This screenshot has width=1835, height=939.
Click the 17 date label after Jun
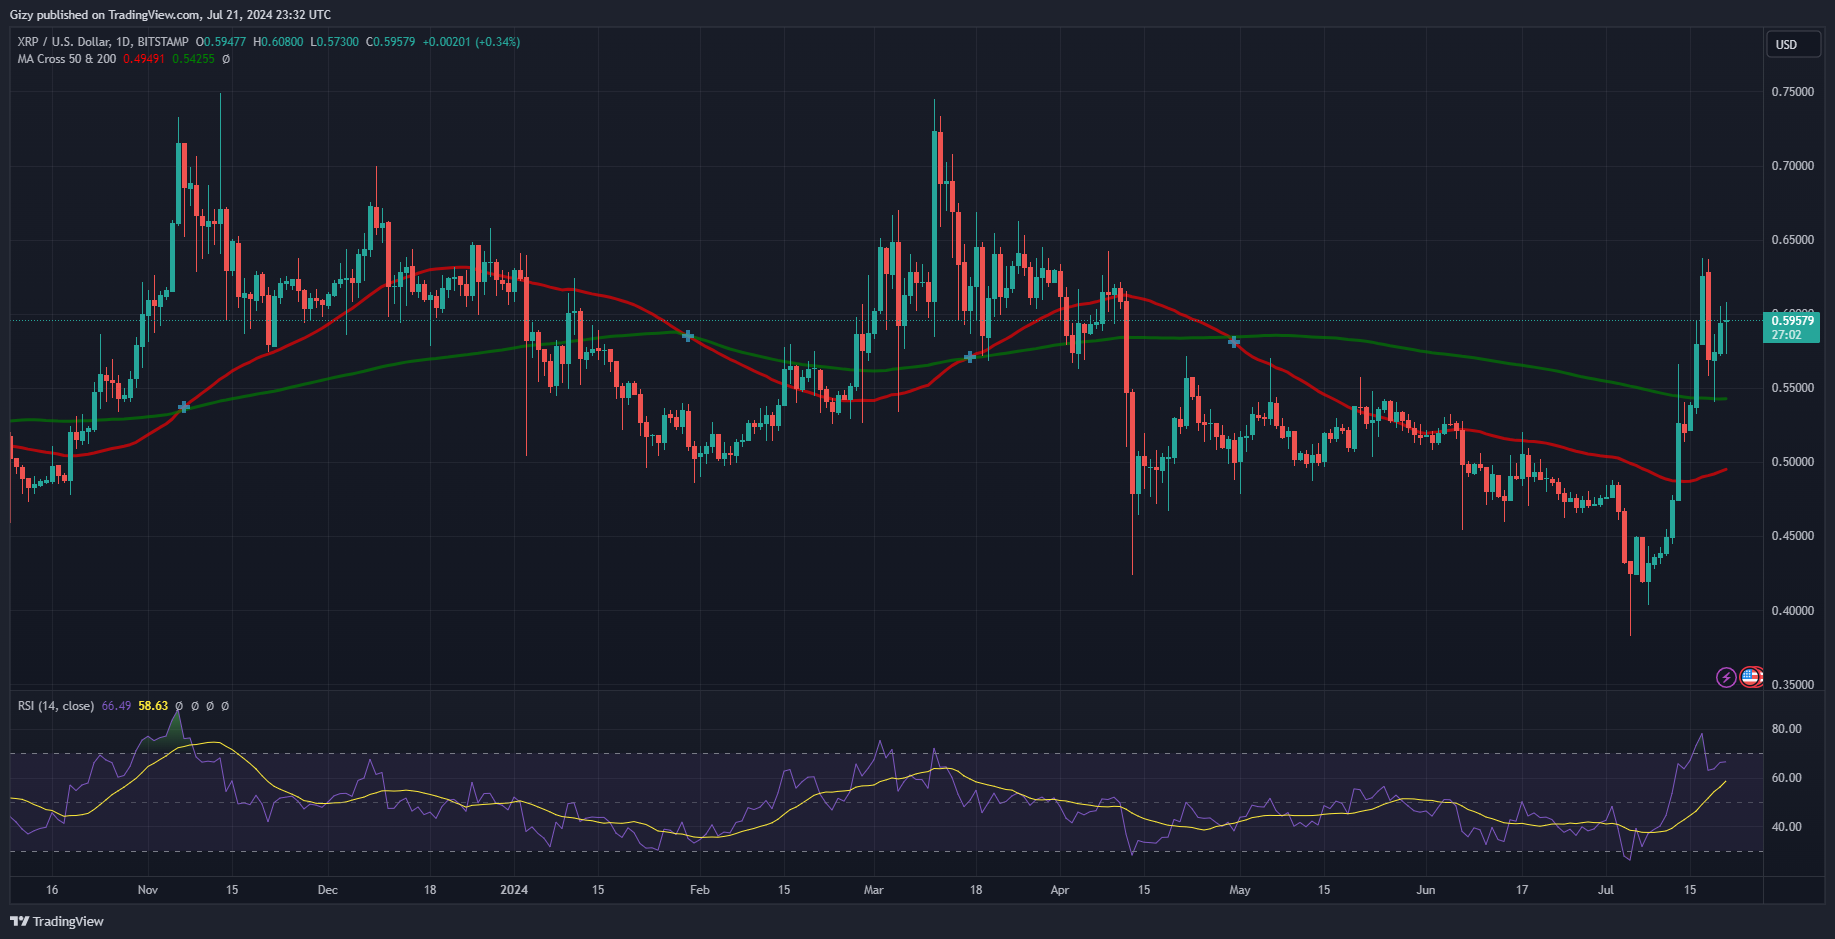click(1522, 890)
